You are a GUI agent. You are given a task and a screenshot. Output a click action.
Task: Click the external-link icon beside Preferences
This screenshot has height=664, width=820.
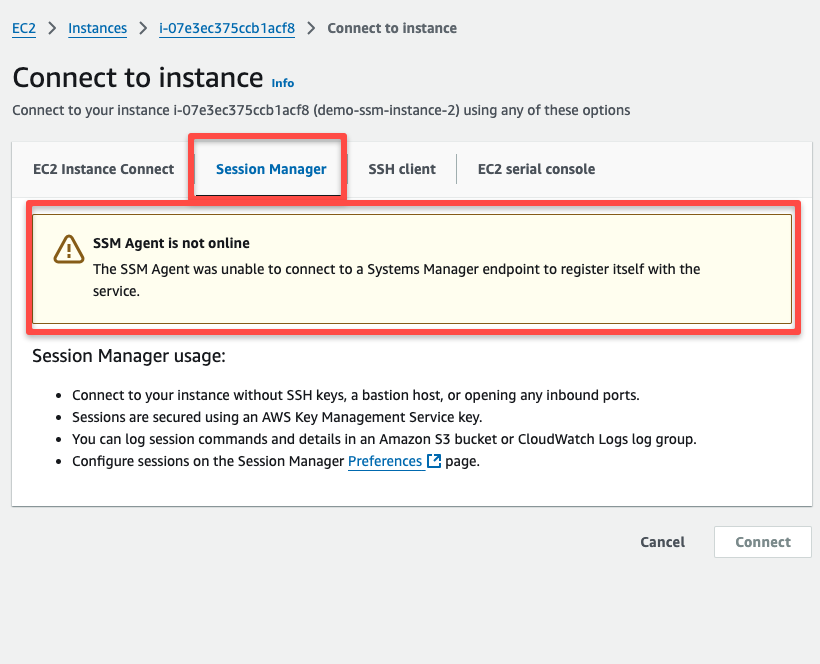433,461
